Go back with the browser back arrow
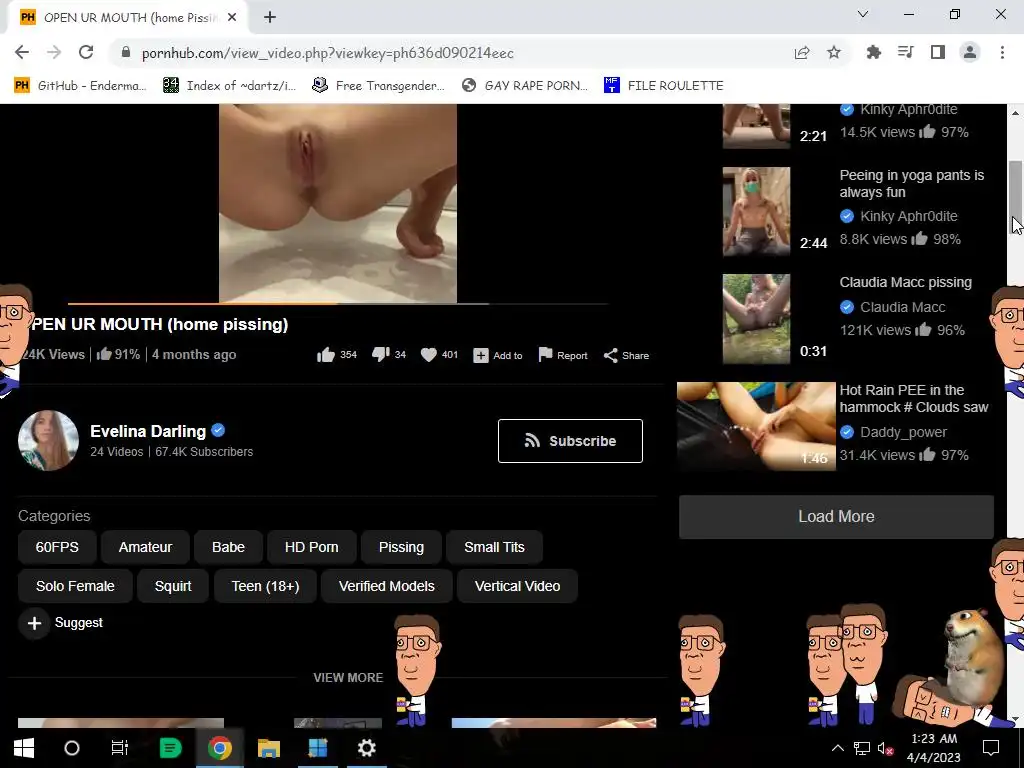1024x768 pixels. pyautogui.click(x=22, y=52)
